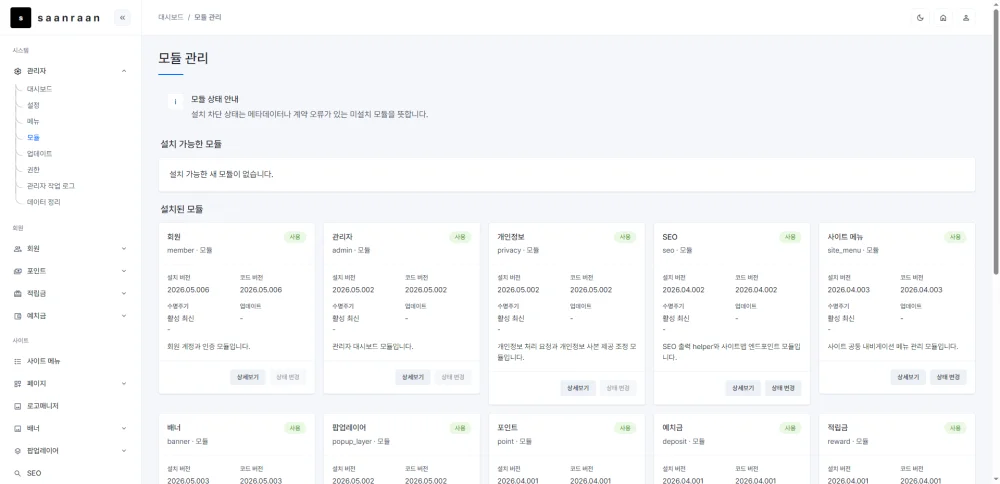Click 상태 변경 on the 관리자 module card
Image resolution: width=1000 pixels, height=484 pixels.
[453, 377]
